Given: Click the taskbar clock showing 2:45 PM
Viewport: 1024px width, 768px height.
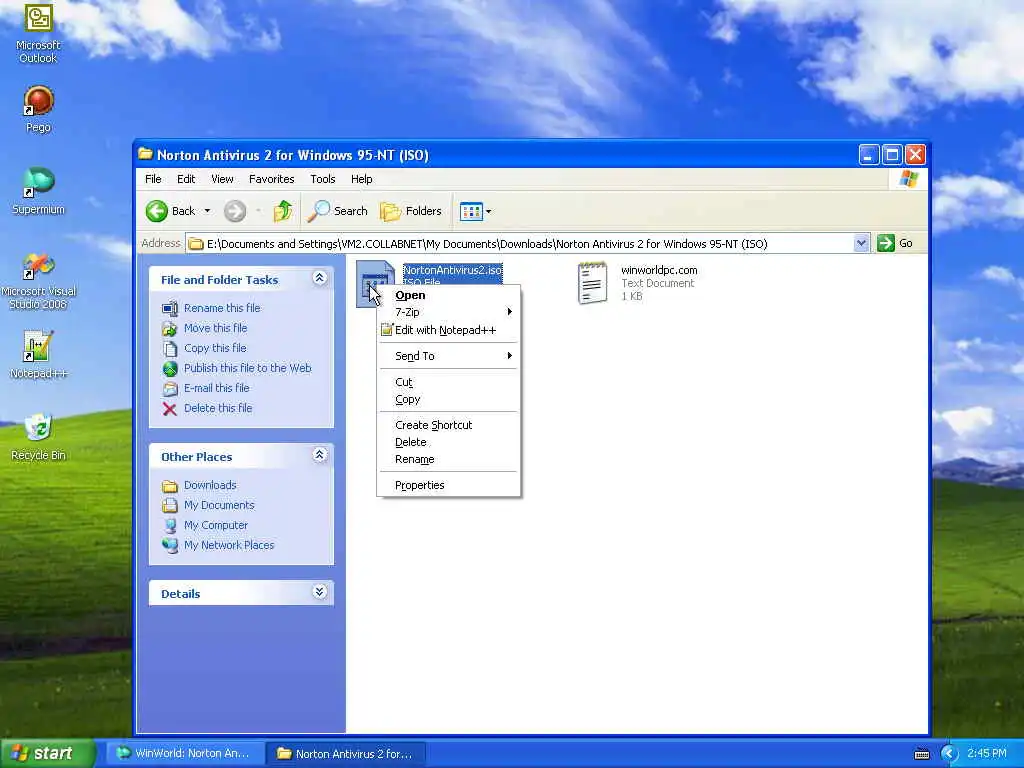Looking at the screenshot, I should coord(987,754).
